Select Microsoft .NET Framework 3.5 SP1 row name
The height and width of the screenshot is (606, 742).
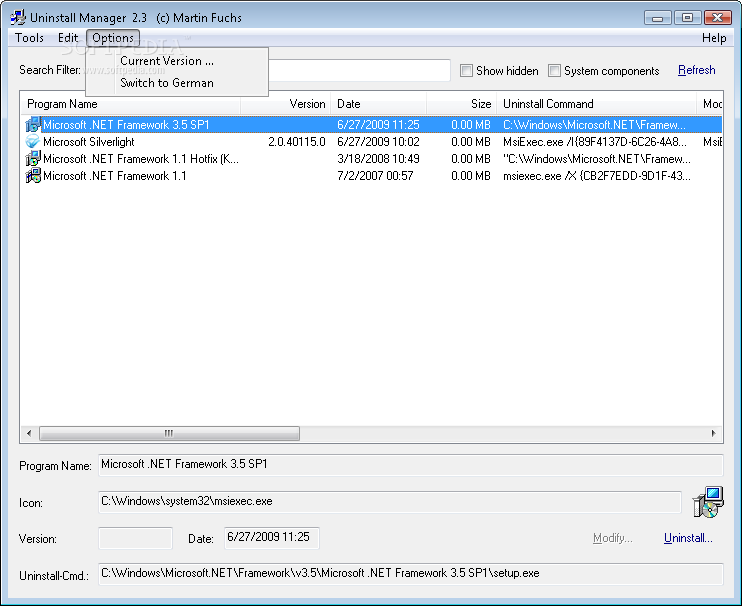pos(126,124)
